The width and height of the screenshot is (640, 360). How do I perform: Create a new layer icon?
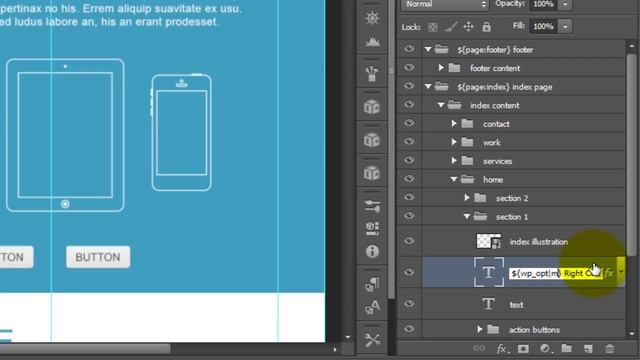pos(588,349)
